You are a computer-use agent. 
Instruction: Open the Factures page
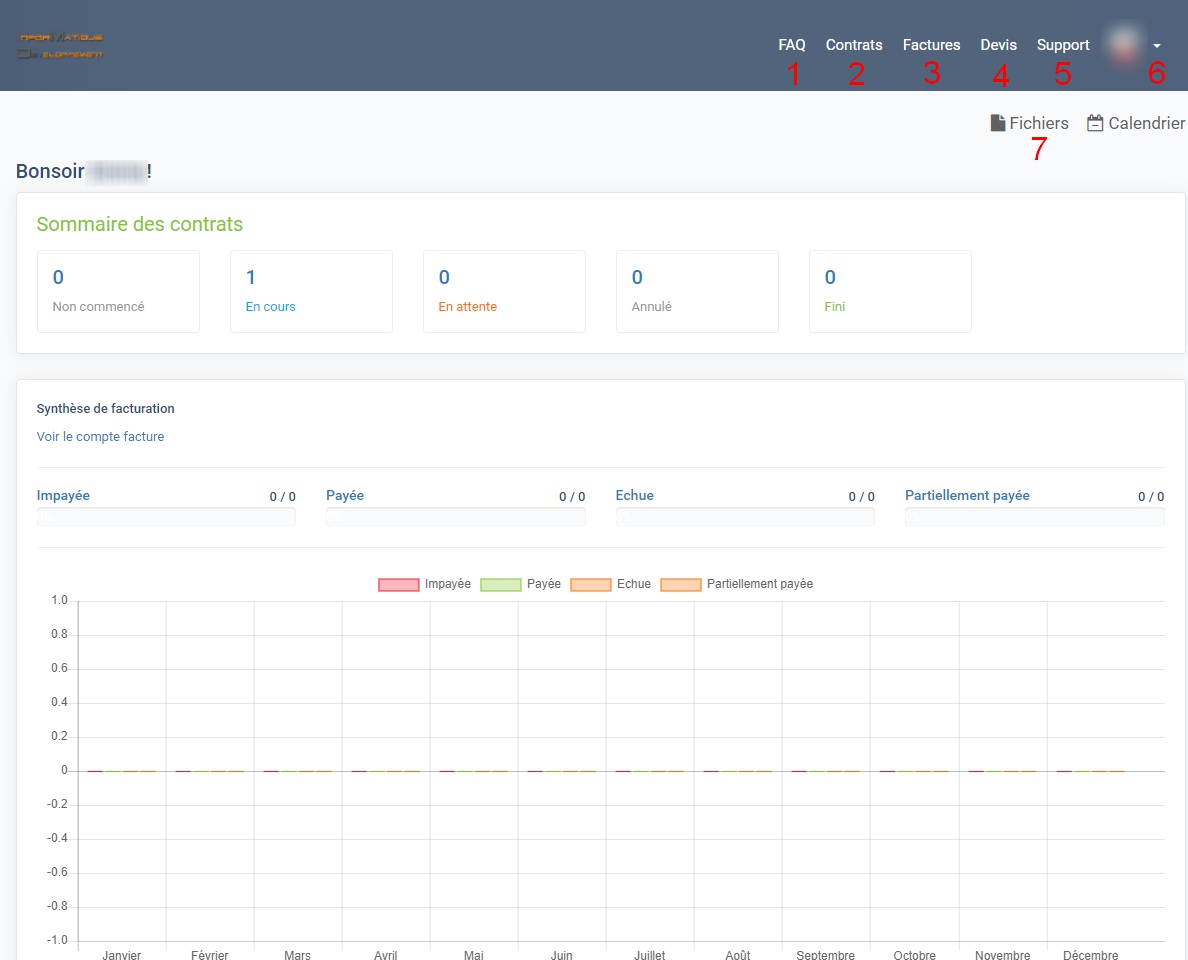pyautogui.click(x=931, y=45)
